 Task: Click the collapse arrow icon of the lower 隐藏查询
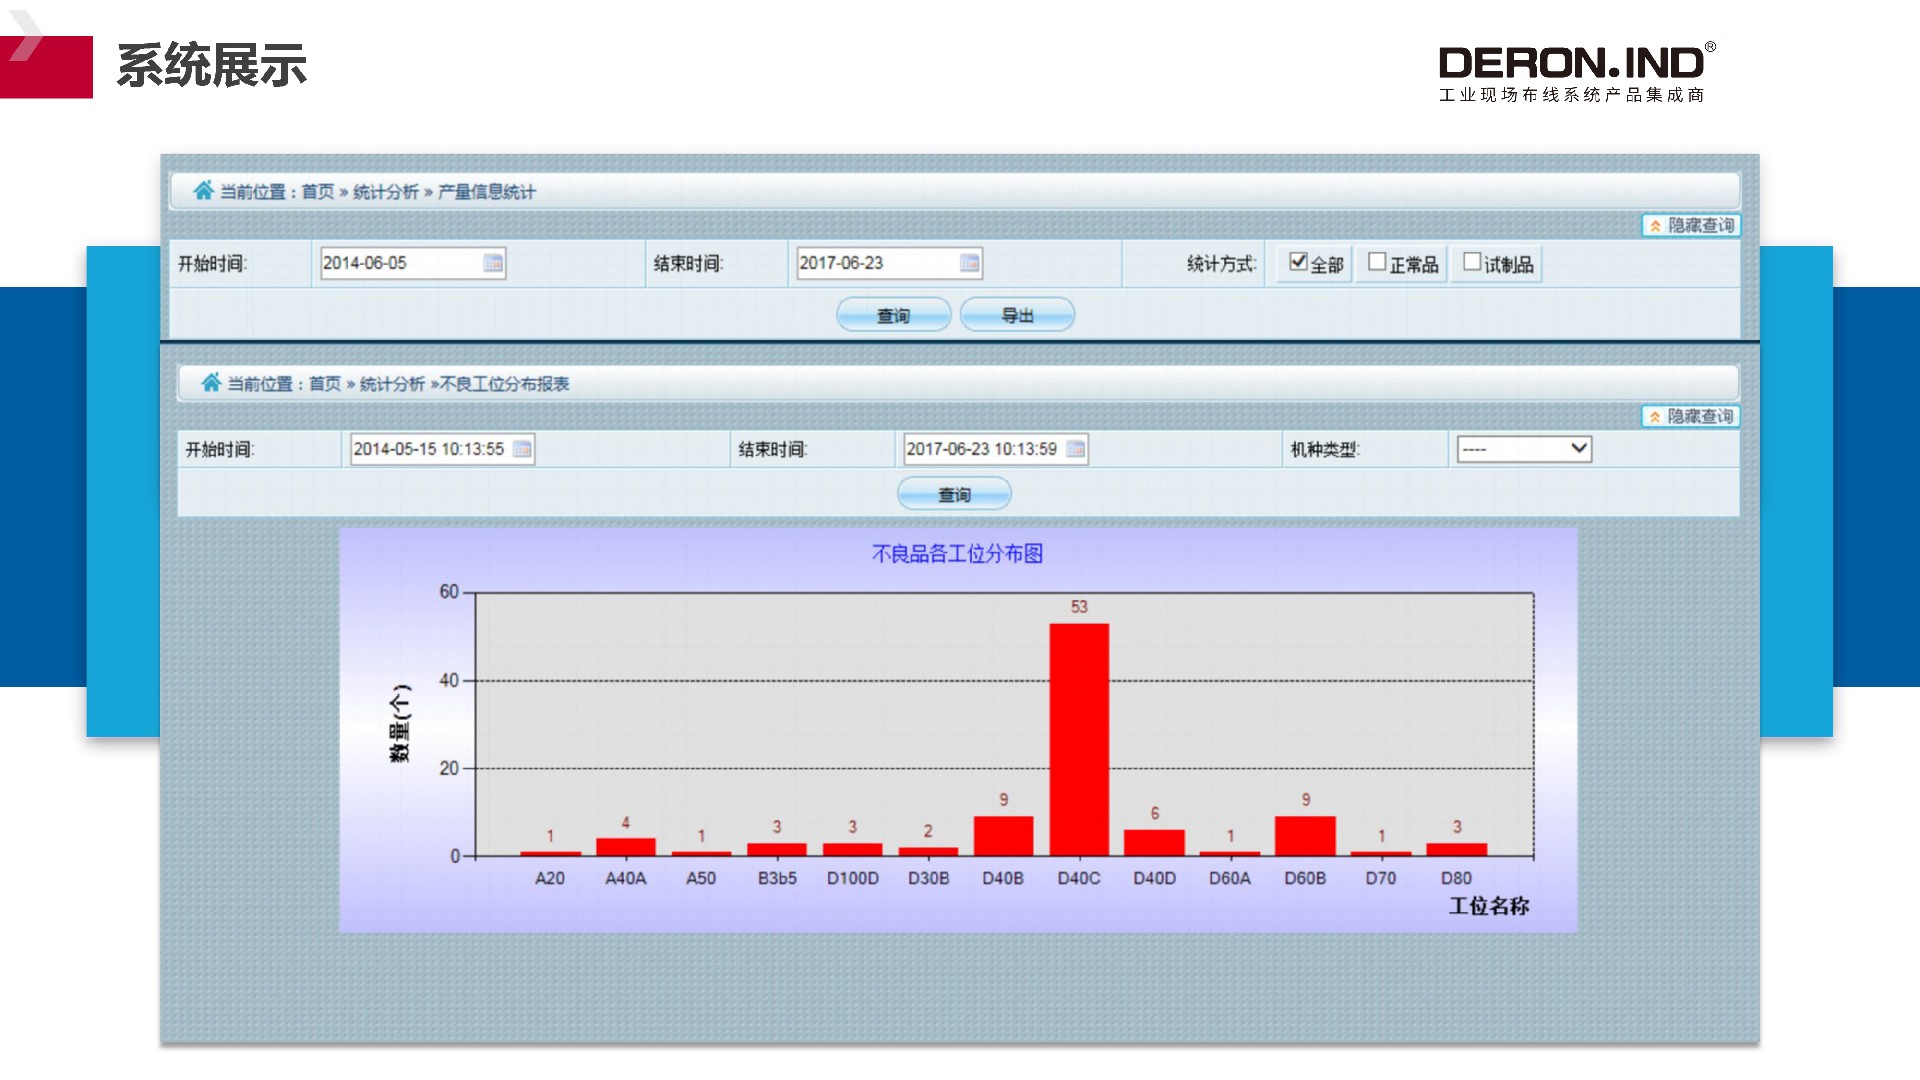[1655, 417]
